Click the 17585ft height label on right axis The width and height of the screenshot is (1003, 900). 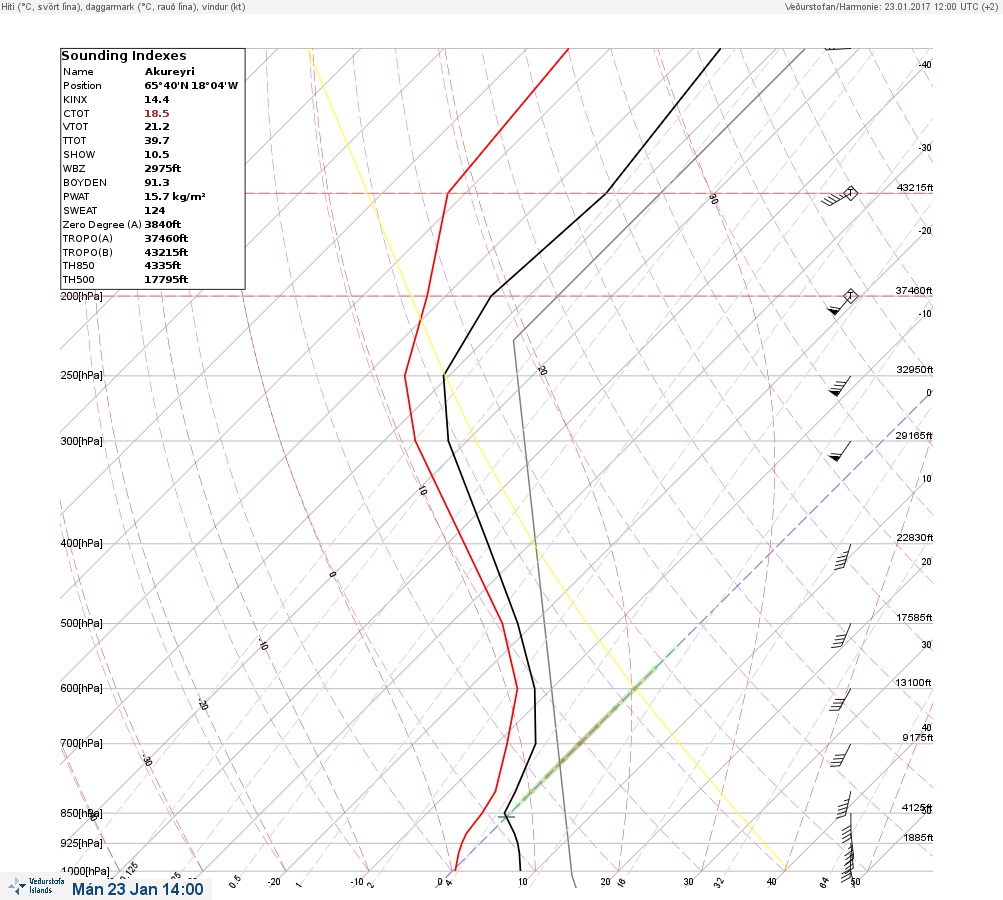click(x=914, y=618)
